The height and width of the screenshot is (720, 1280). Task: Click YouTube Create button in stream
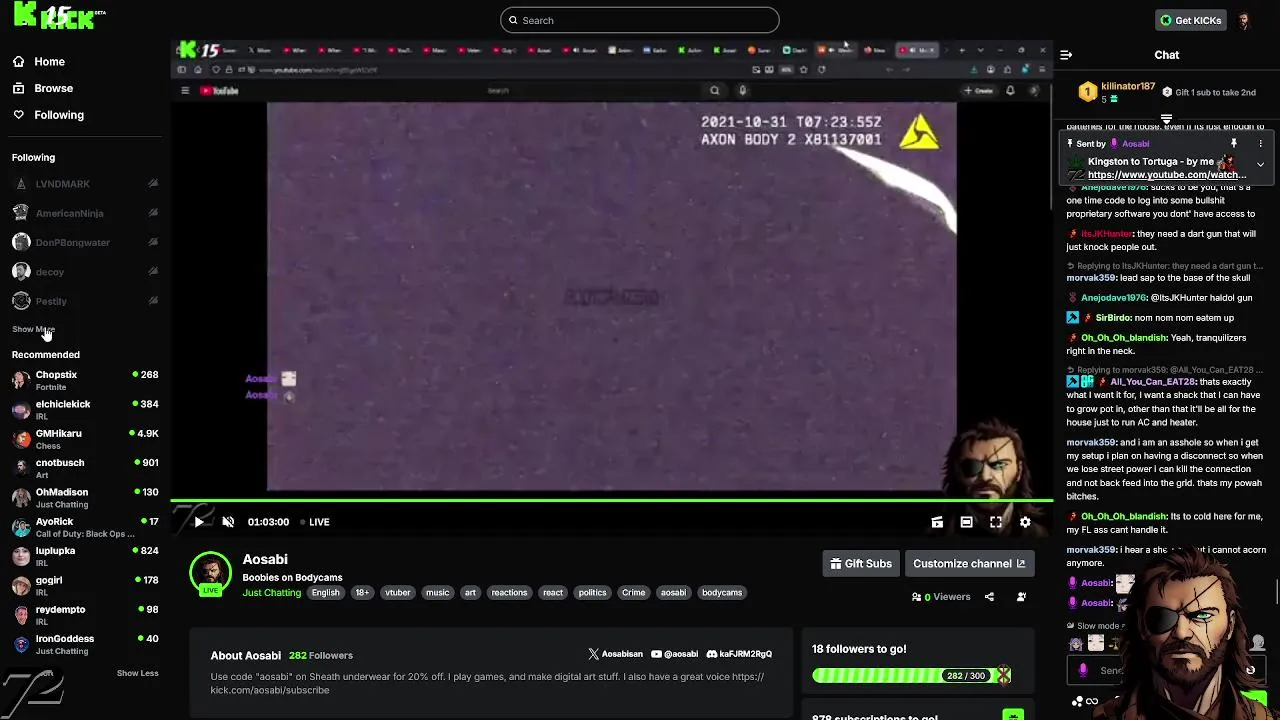point(978,91)
